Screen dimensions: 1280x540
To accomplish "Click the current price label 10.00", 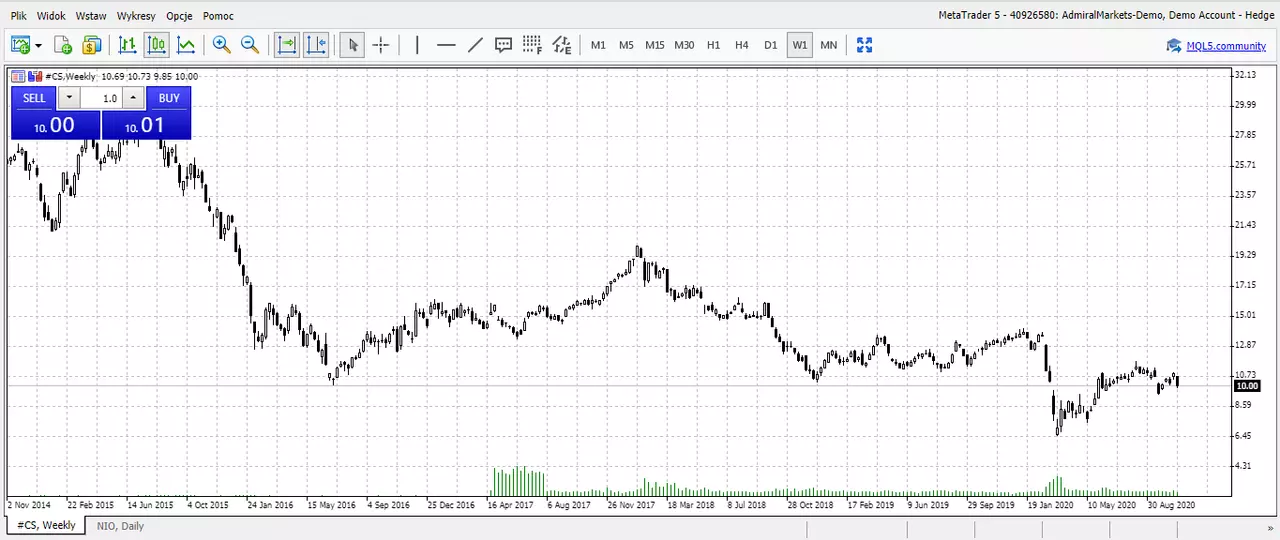I will 1246,386.
